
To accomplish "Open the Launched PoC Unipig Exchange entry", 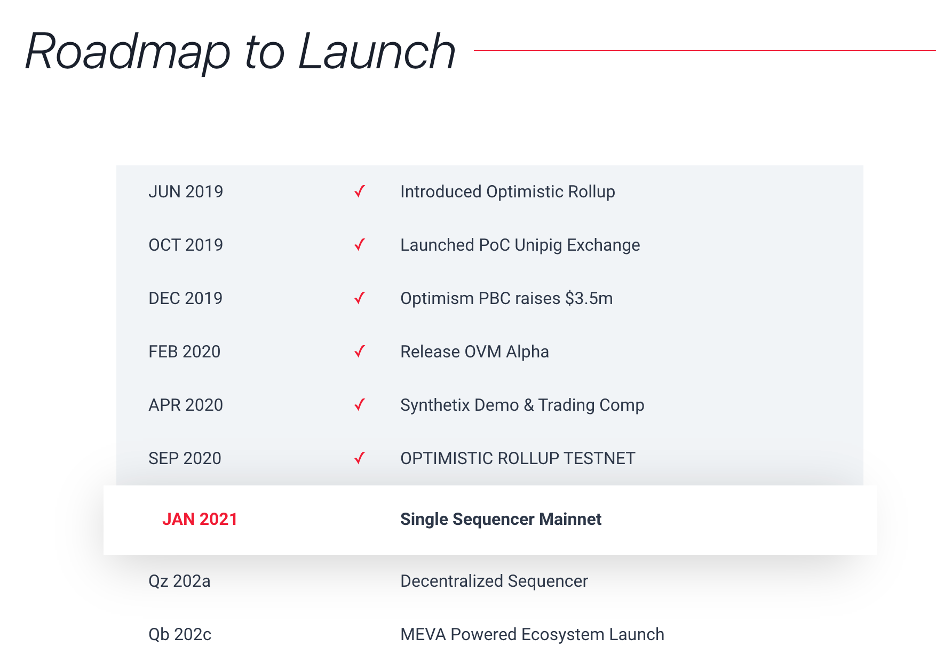I will (520, 245).
